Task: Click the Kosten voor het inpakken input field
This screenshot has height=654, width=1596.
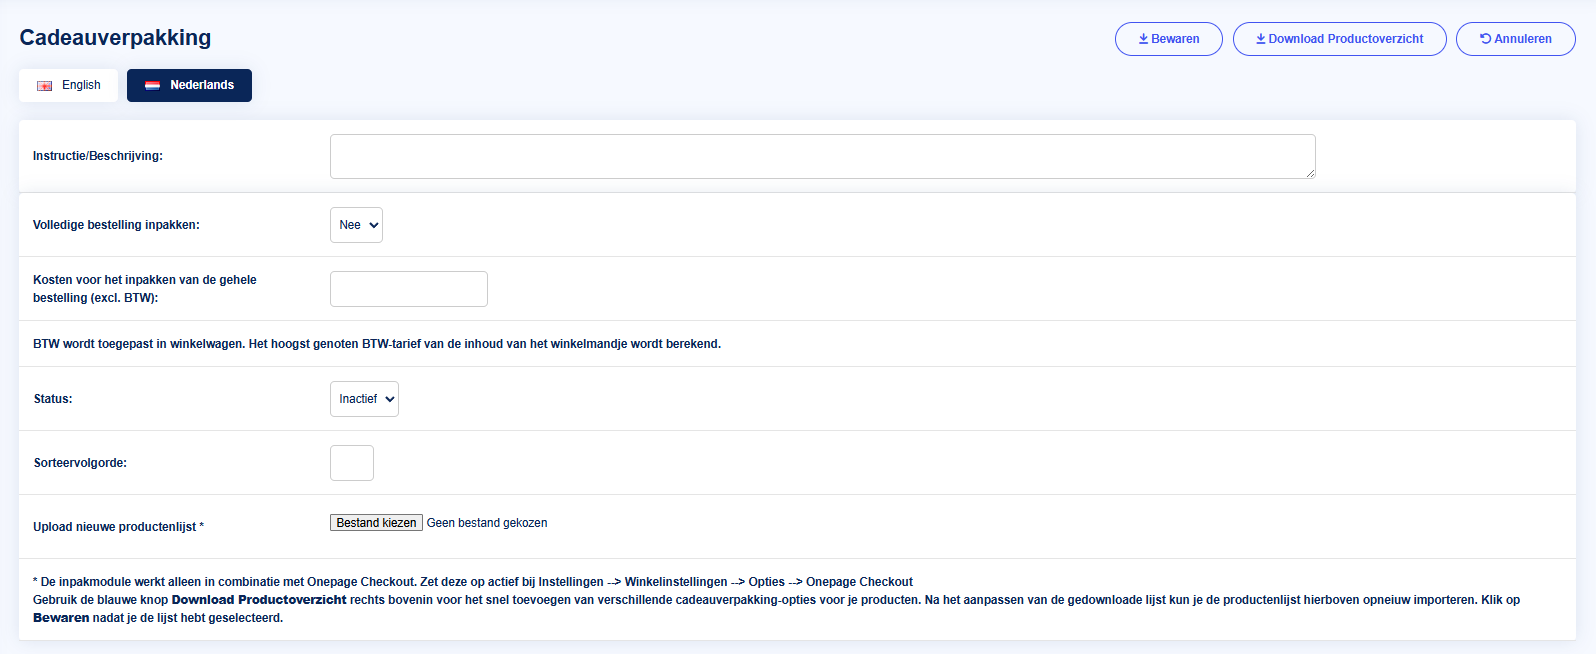Action: coord(408,289)
